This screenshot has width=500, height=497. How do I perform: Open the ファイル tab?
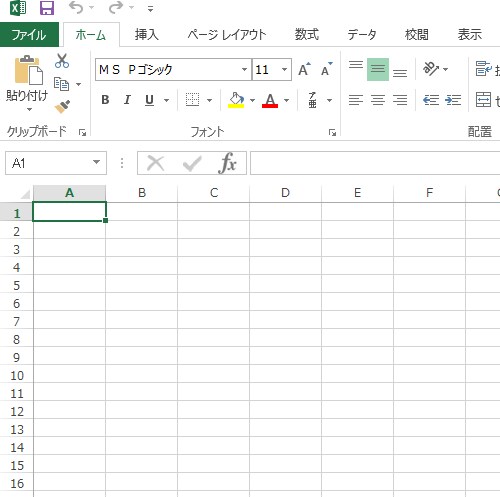coord(29,35)
